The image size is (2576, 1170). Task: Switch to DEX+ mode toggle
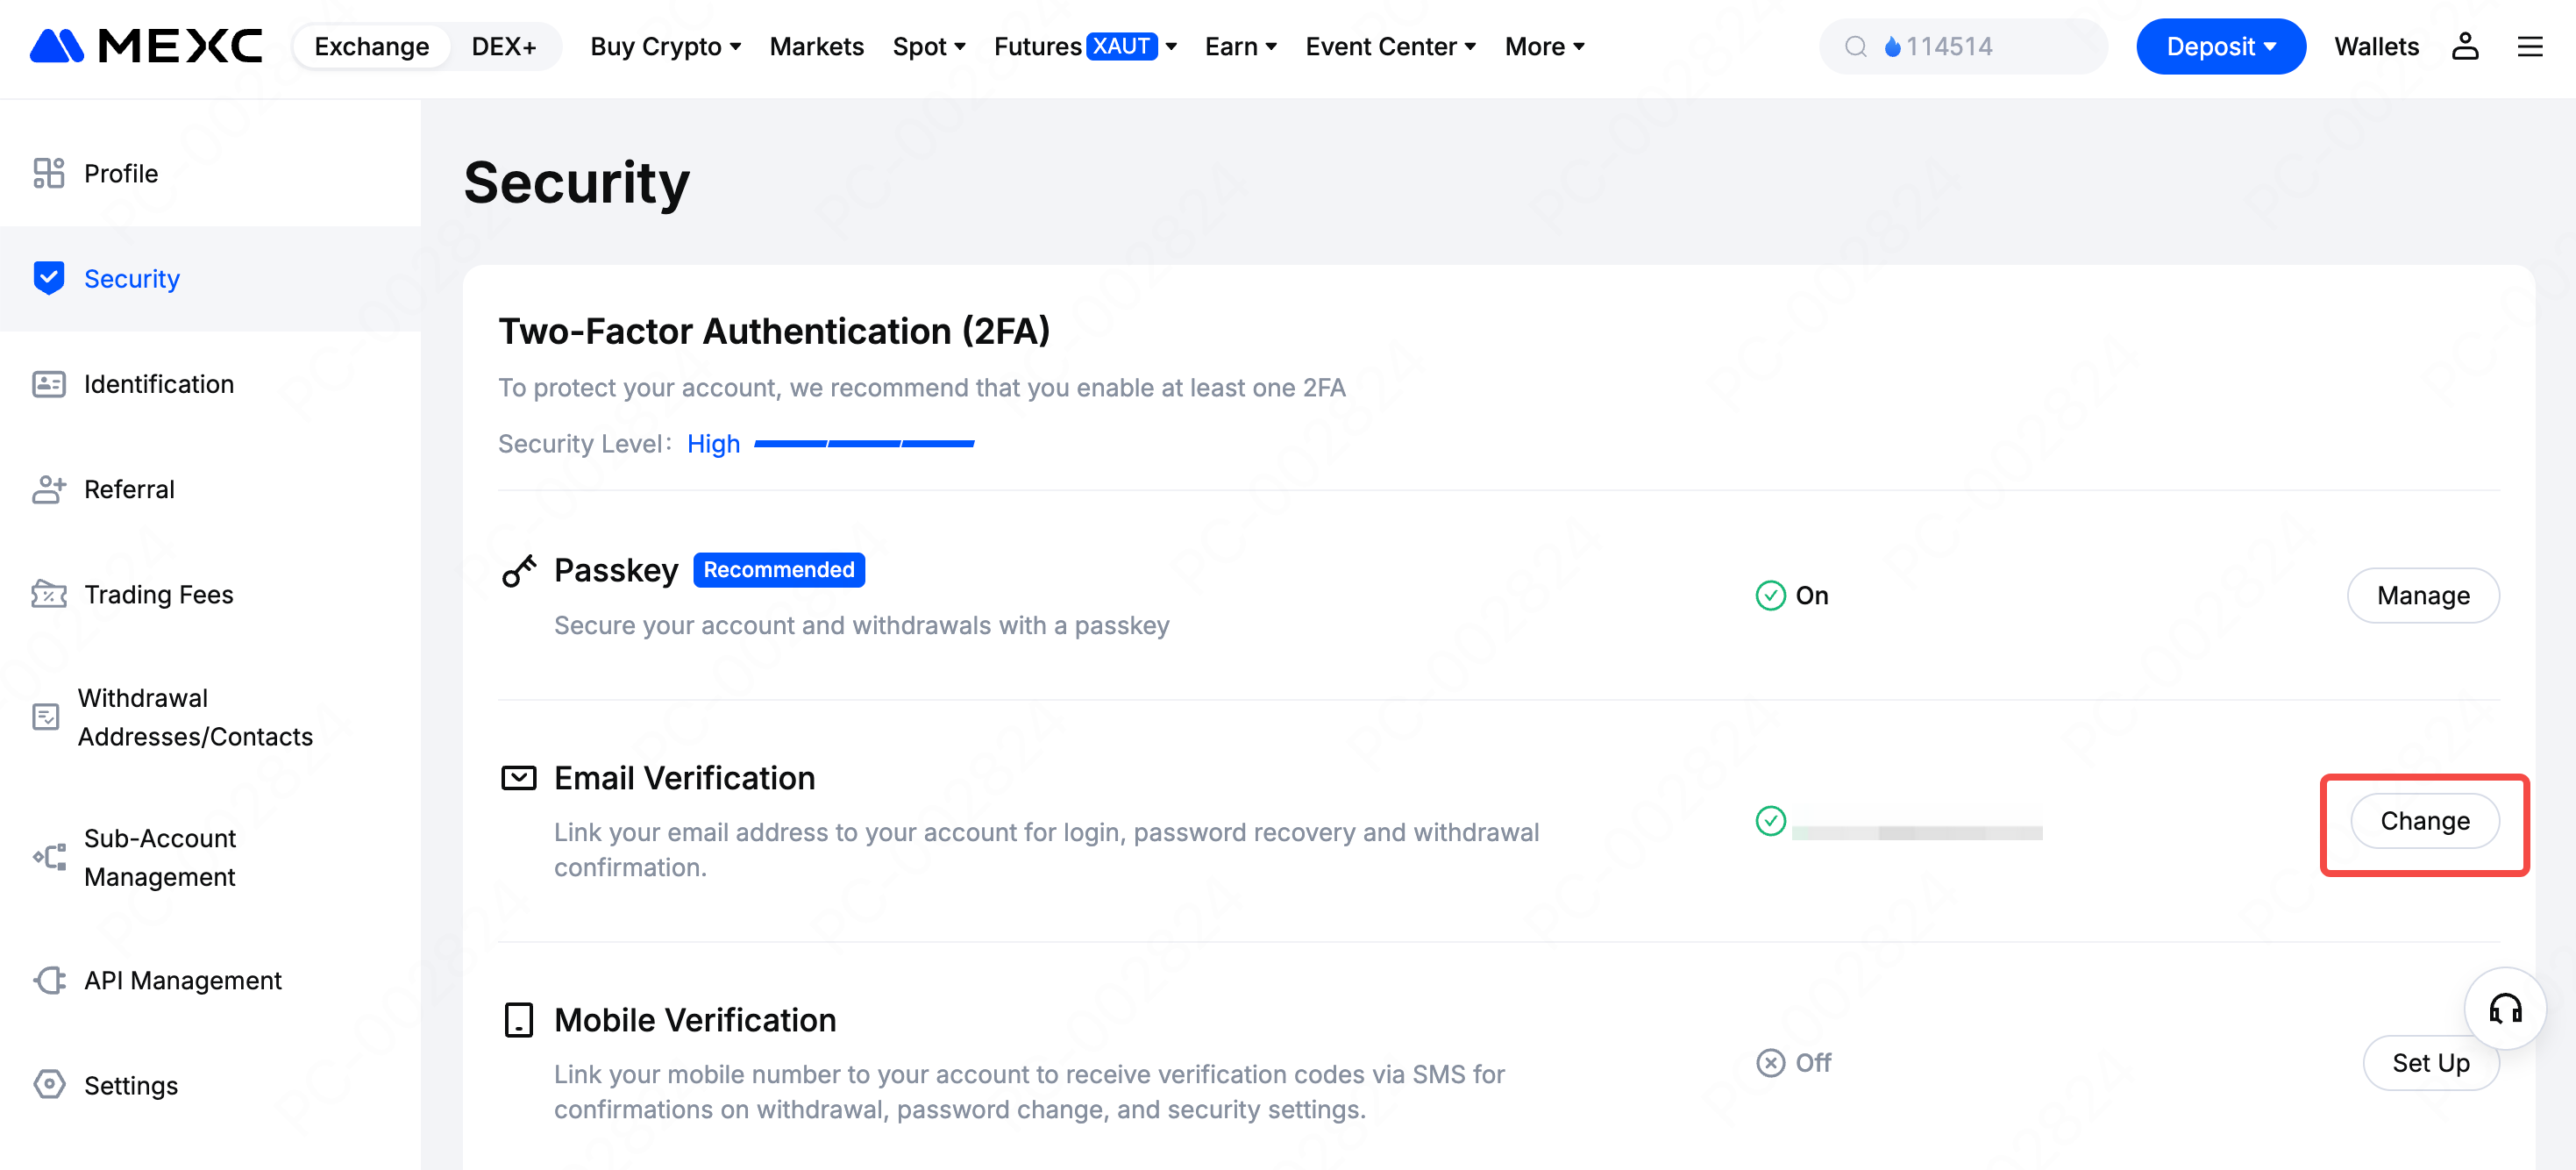503,46
